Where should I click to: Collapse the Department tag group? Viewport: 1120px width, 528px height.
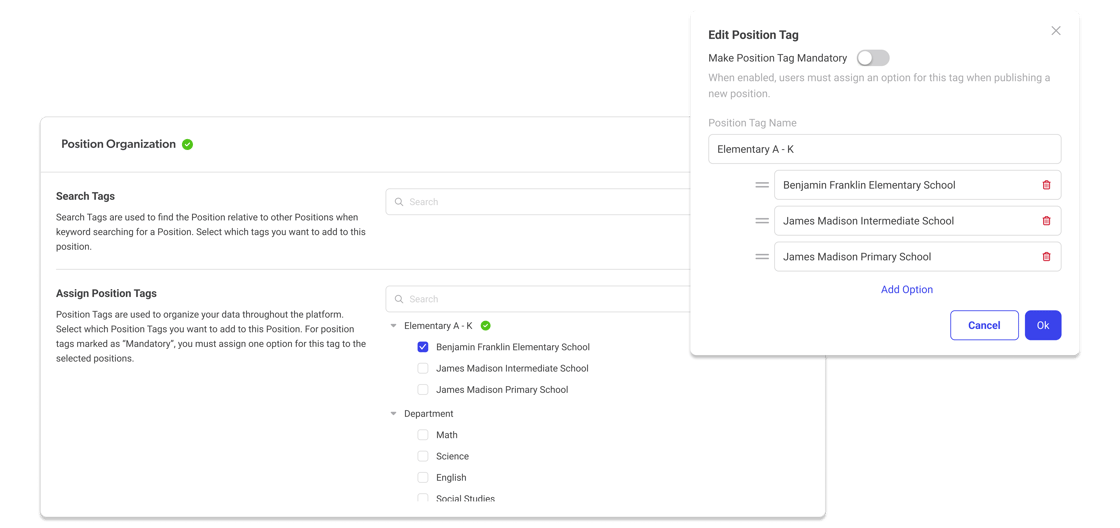pyautogui.click(x=393, y=414)
